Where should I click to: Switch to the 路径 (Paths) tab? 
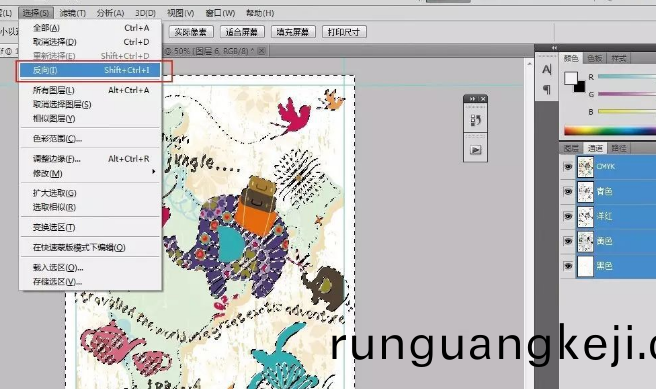619,148
